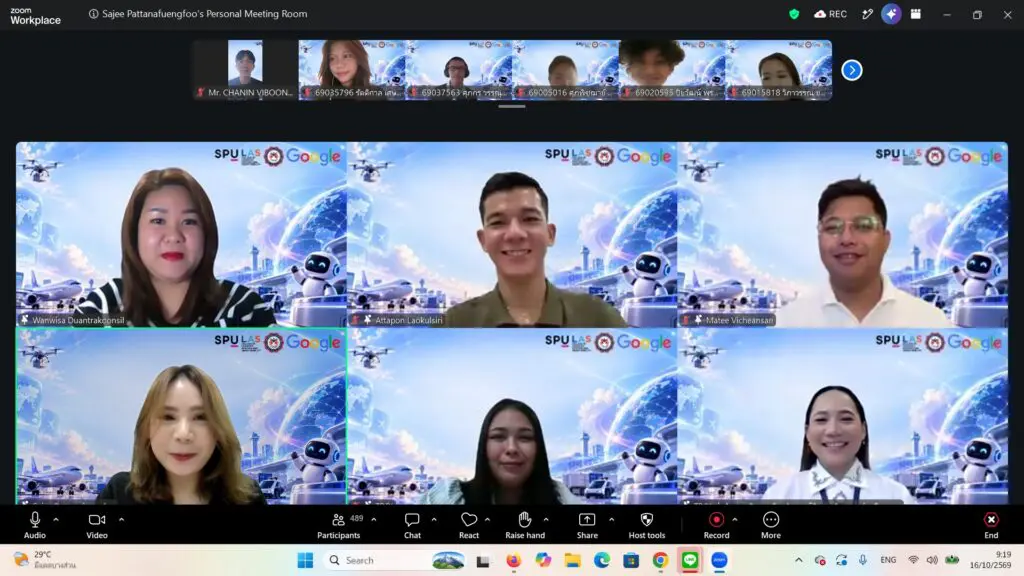Viewport: 1024px width, 576px height.
Task: Click the cloud REC recording indicator
Action: click(830, 14)
